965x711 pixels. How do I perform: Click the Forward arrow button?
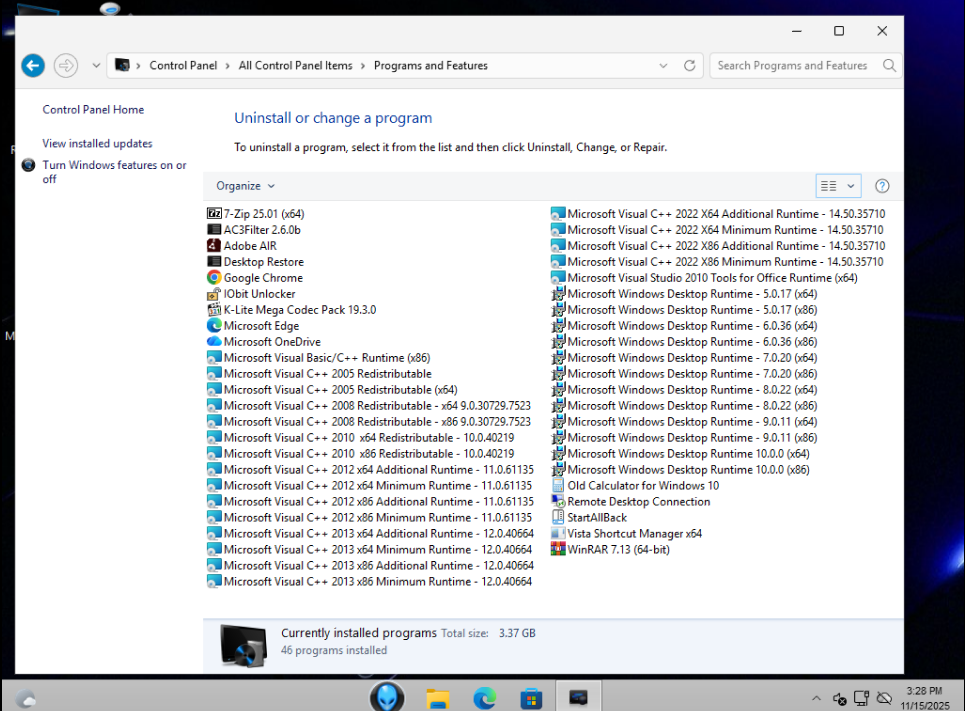(x=66, y=65)
